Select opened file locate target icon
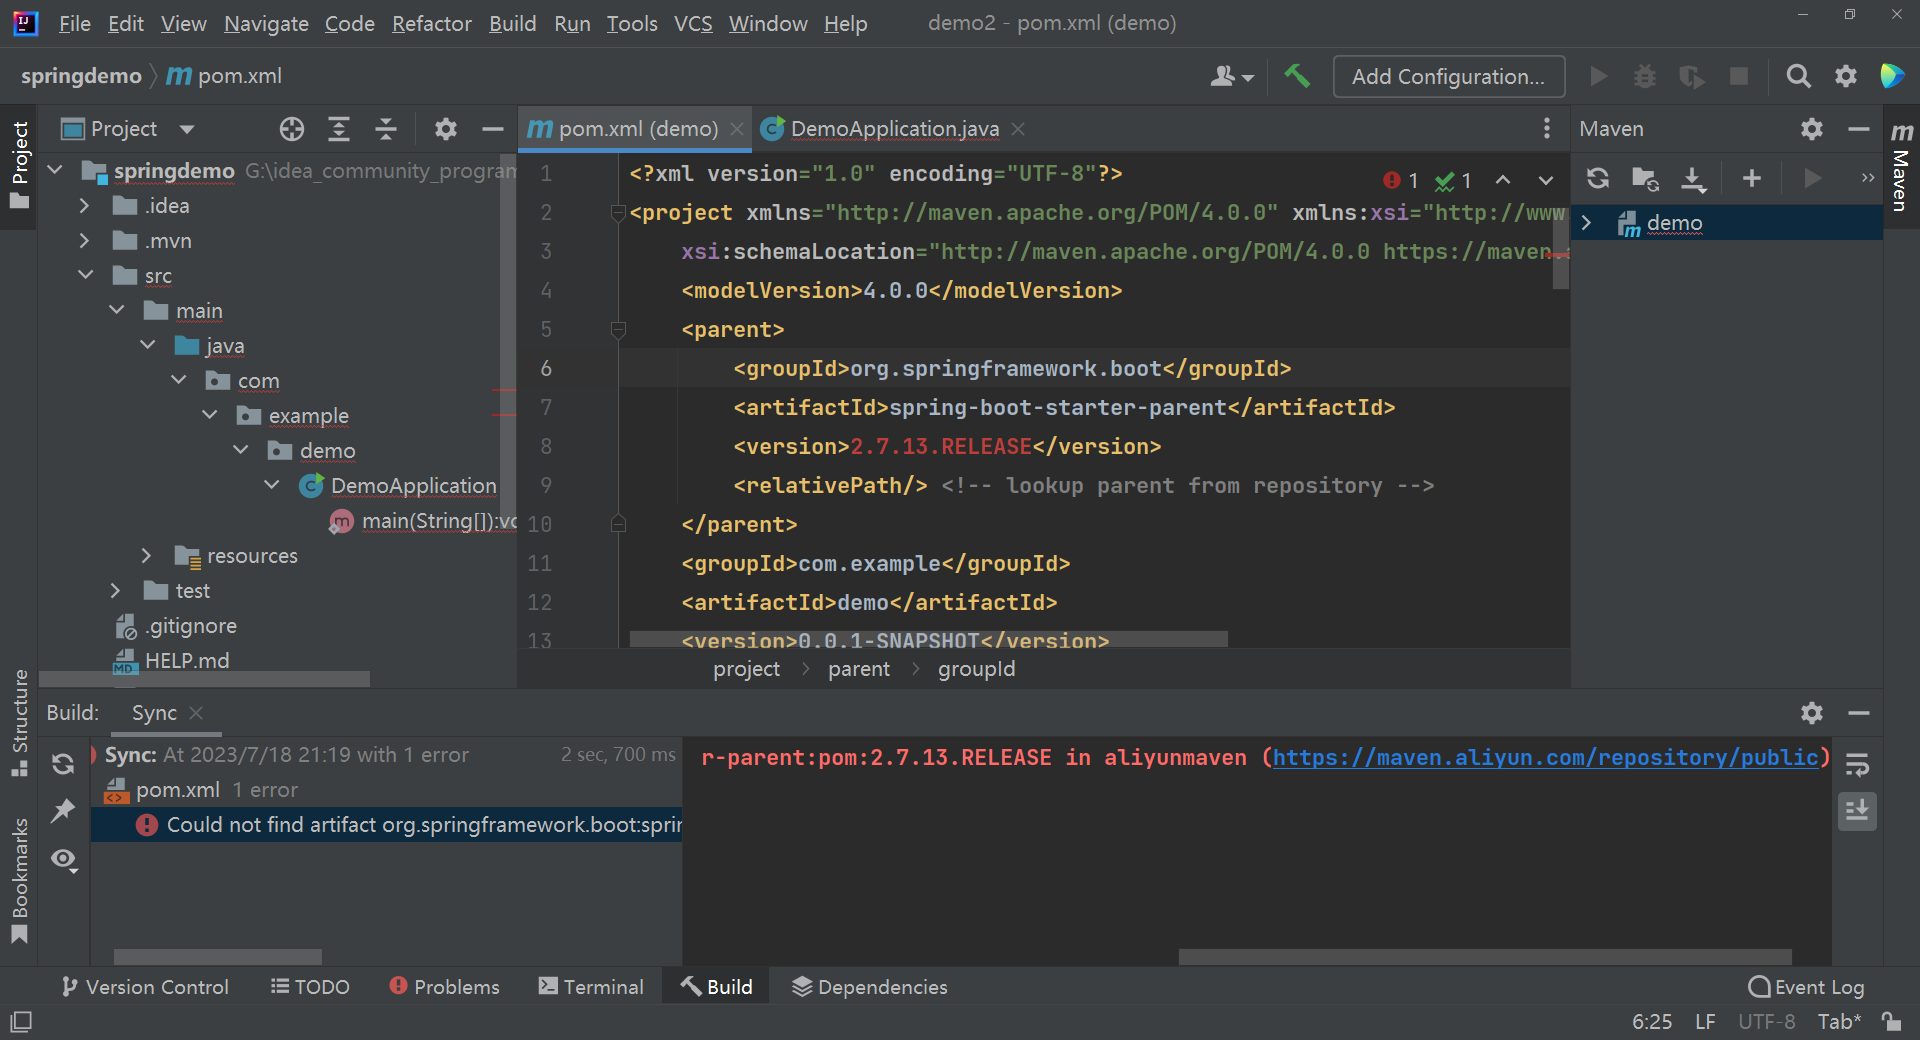This screenshot has width=1920, height=1040. coord(292,129)
